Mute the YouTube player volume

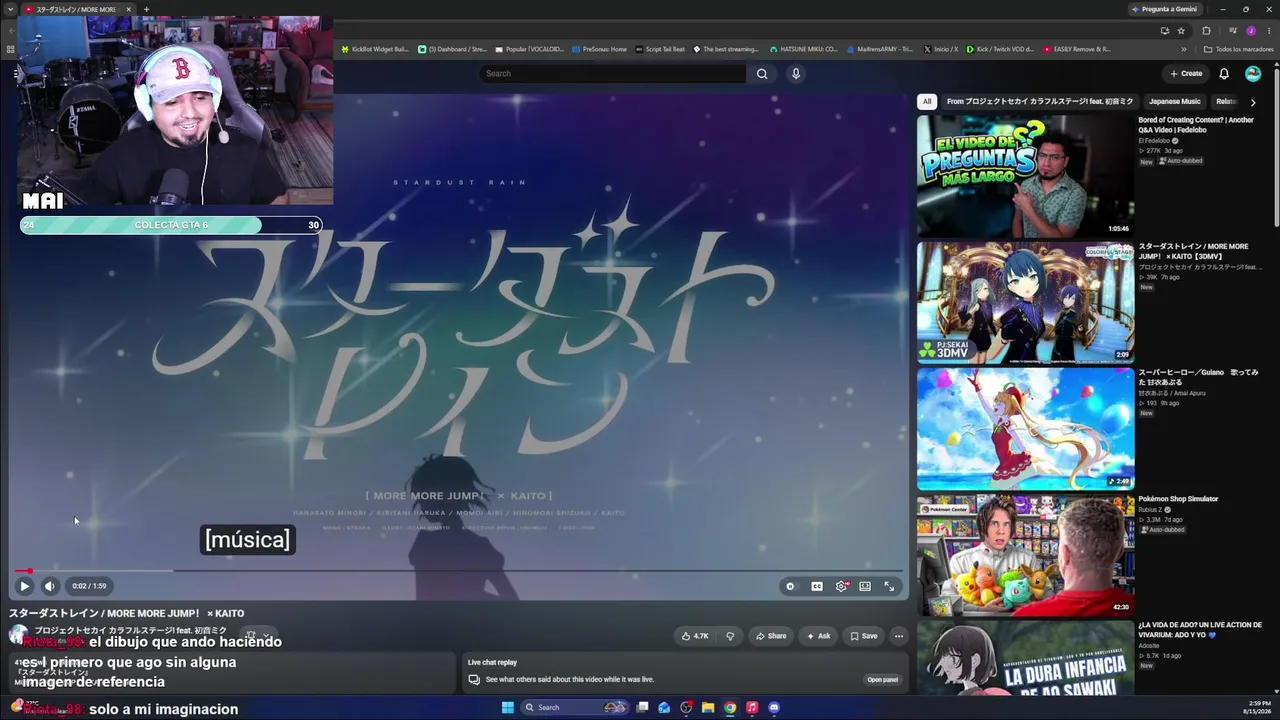[49, 586]
